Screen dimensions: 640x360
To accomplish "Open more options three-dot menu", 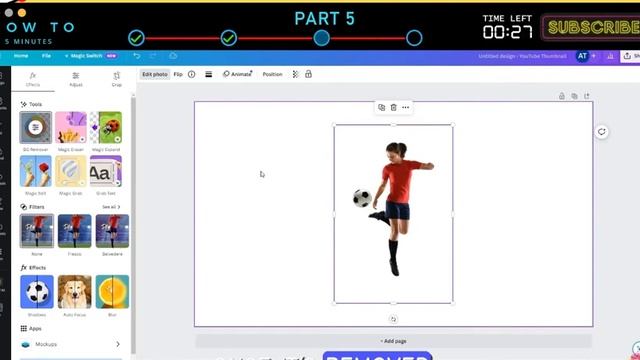I will click(405, 107).
